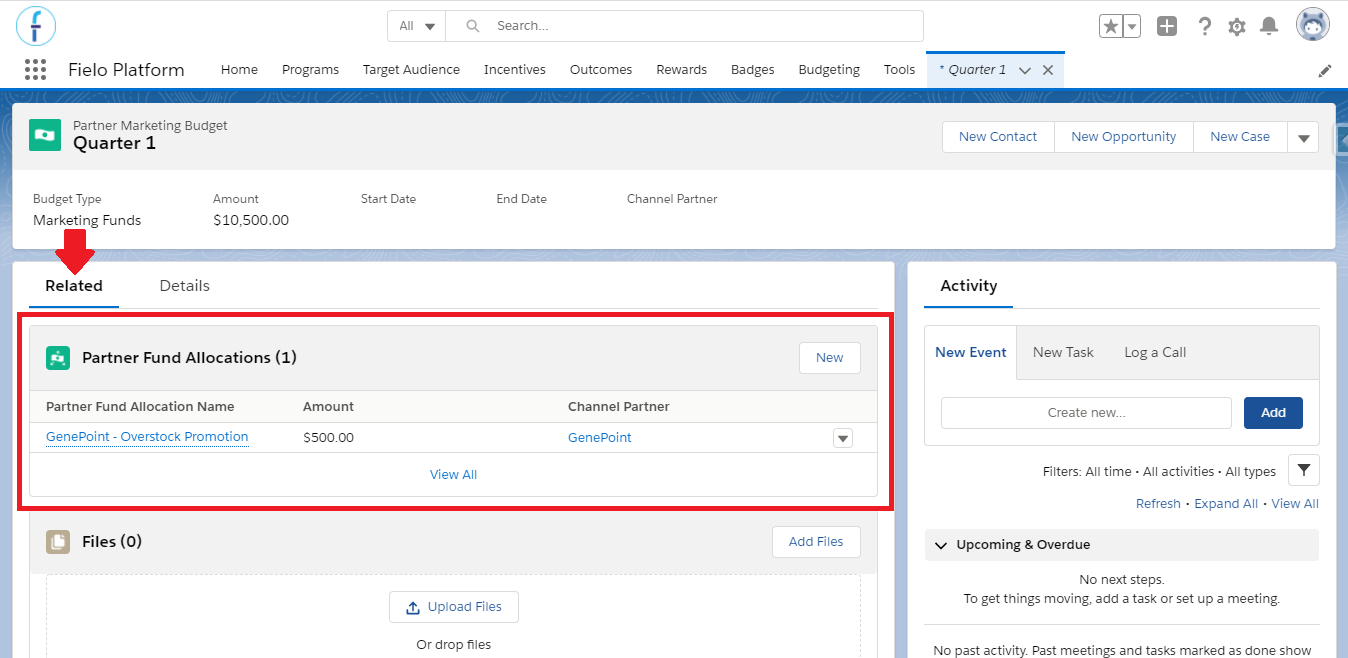Screen dimensions: 1348x658
Task: Select the Log a Call tab
Action: pos(1155,352)
